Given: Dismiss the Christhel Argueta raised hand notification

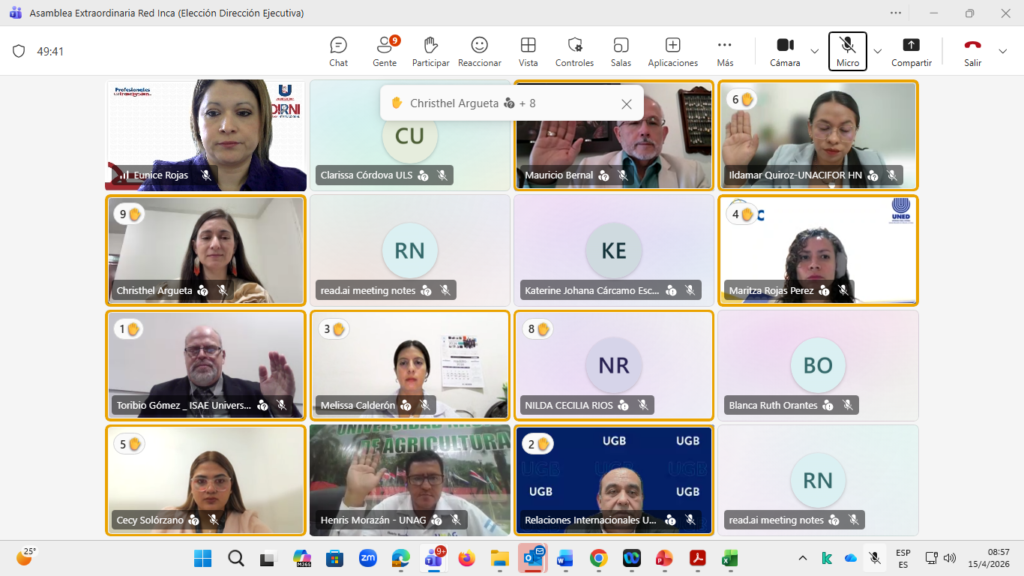Looking at the screenshot, I should click(626, 103).
